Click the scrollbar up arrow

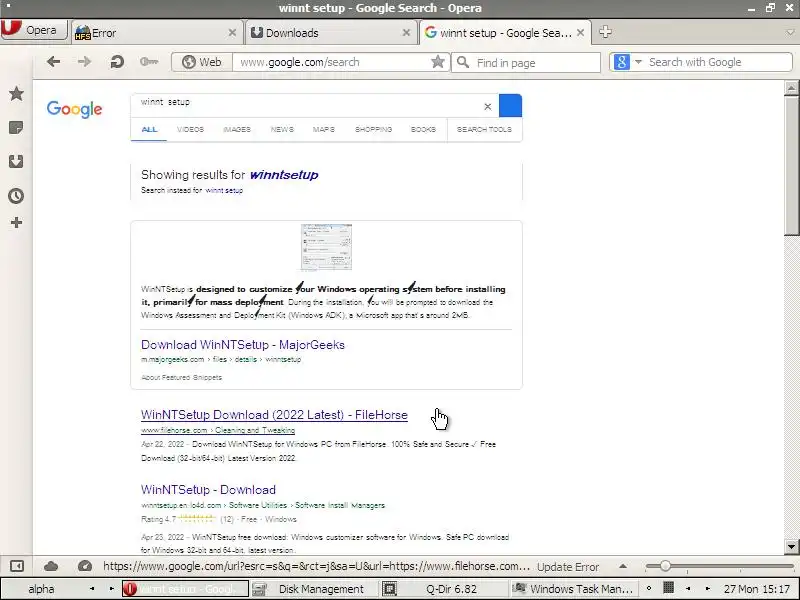click(791, 88)
